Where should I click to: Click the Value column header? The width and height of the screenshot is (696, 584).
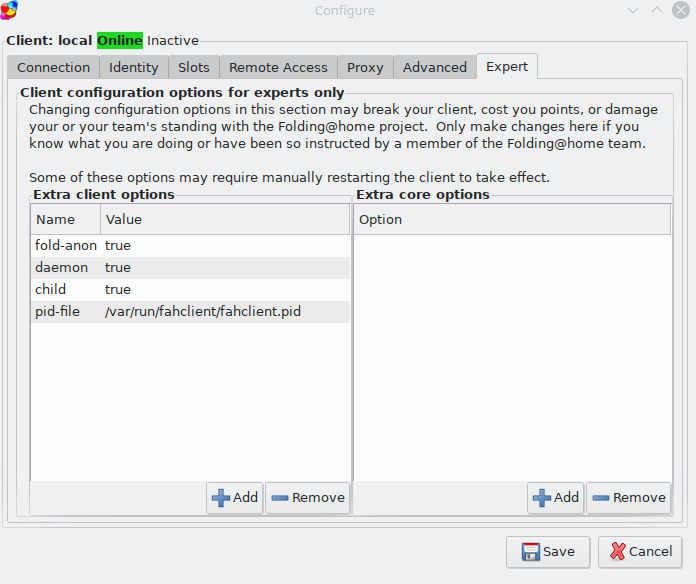coord(225,219)
